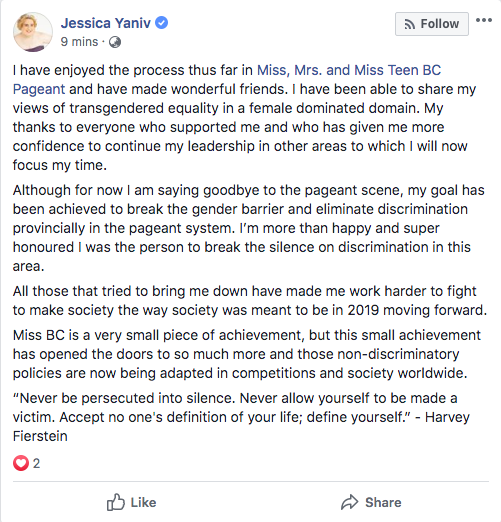Click the feed icon inside the Follow button
This screenshot has width=501, height=522.
pos(409,24)
